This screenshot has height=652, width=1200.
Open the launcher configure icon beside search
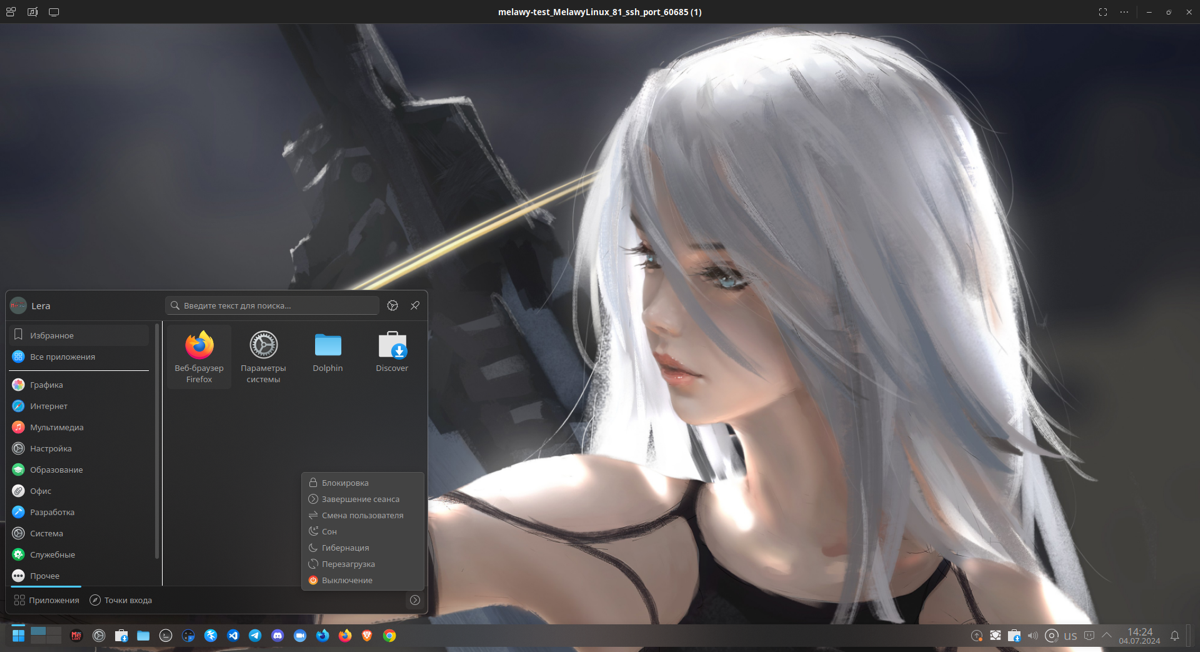(x=393, y=306)
